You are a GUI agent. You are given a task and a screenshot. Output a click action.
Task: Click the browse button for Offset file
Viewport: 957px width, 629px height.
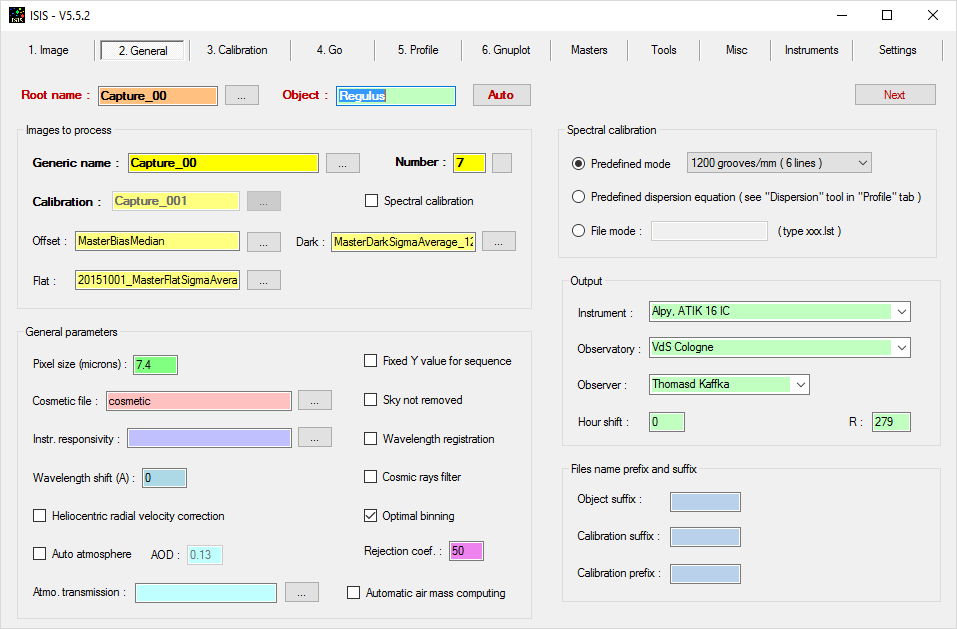[263, 242]
